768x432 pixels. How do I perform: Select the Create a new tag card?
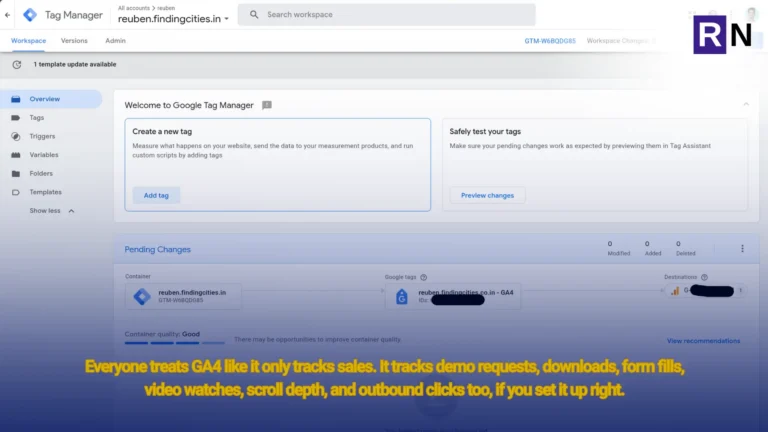point(278,165)
